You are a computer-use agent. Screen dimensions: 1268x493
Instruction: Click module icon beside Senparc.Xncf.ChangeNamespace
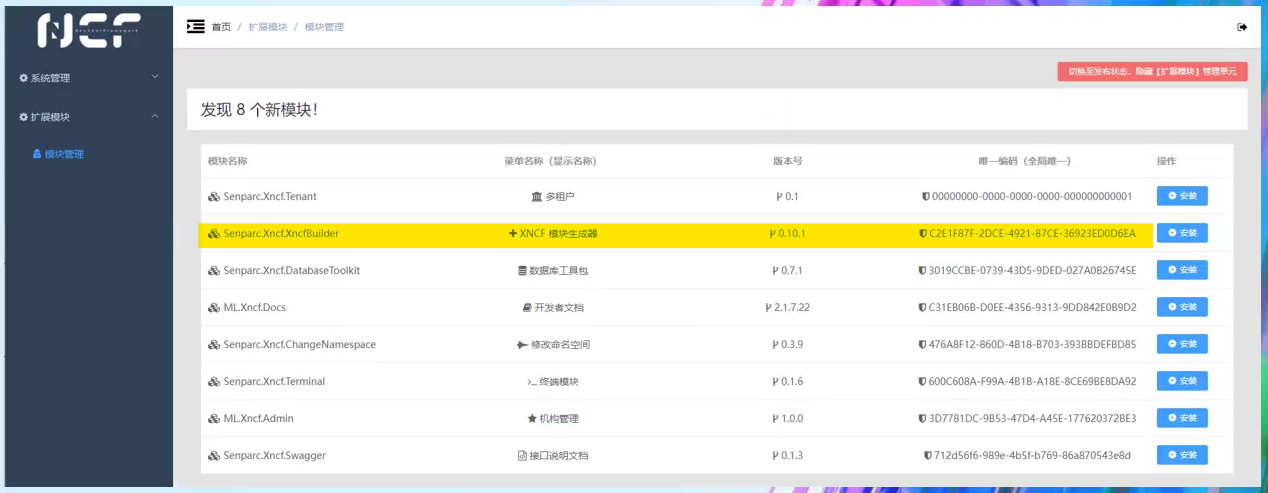point(214,345)
